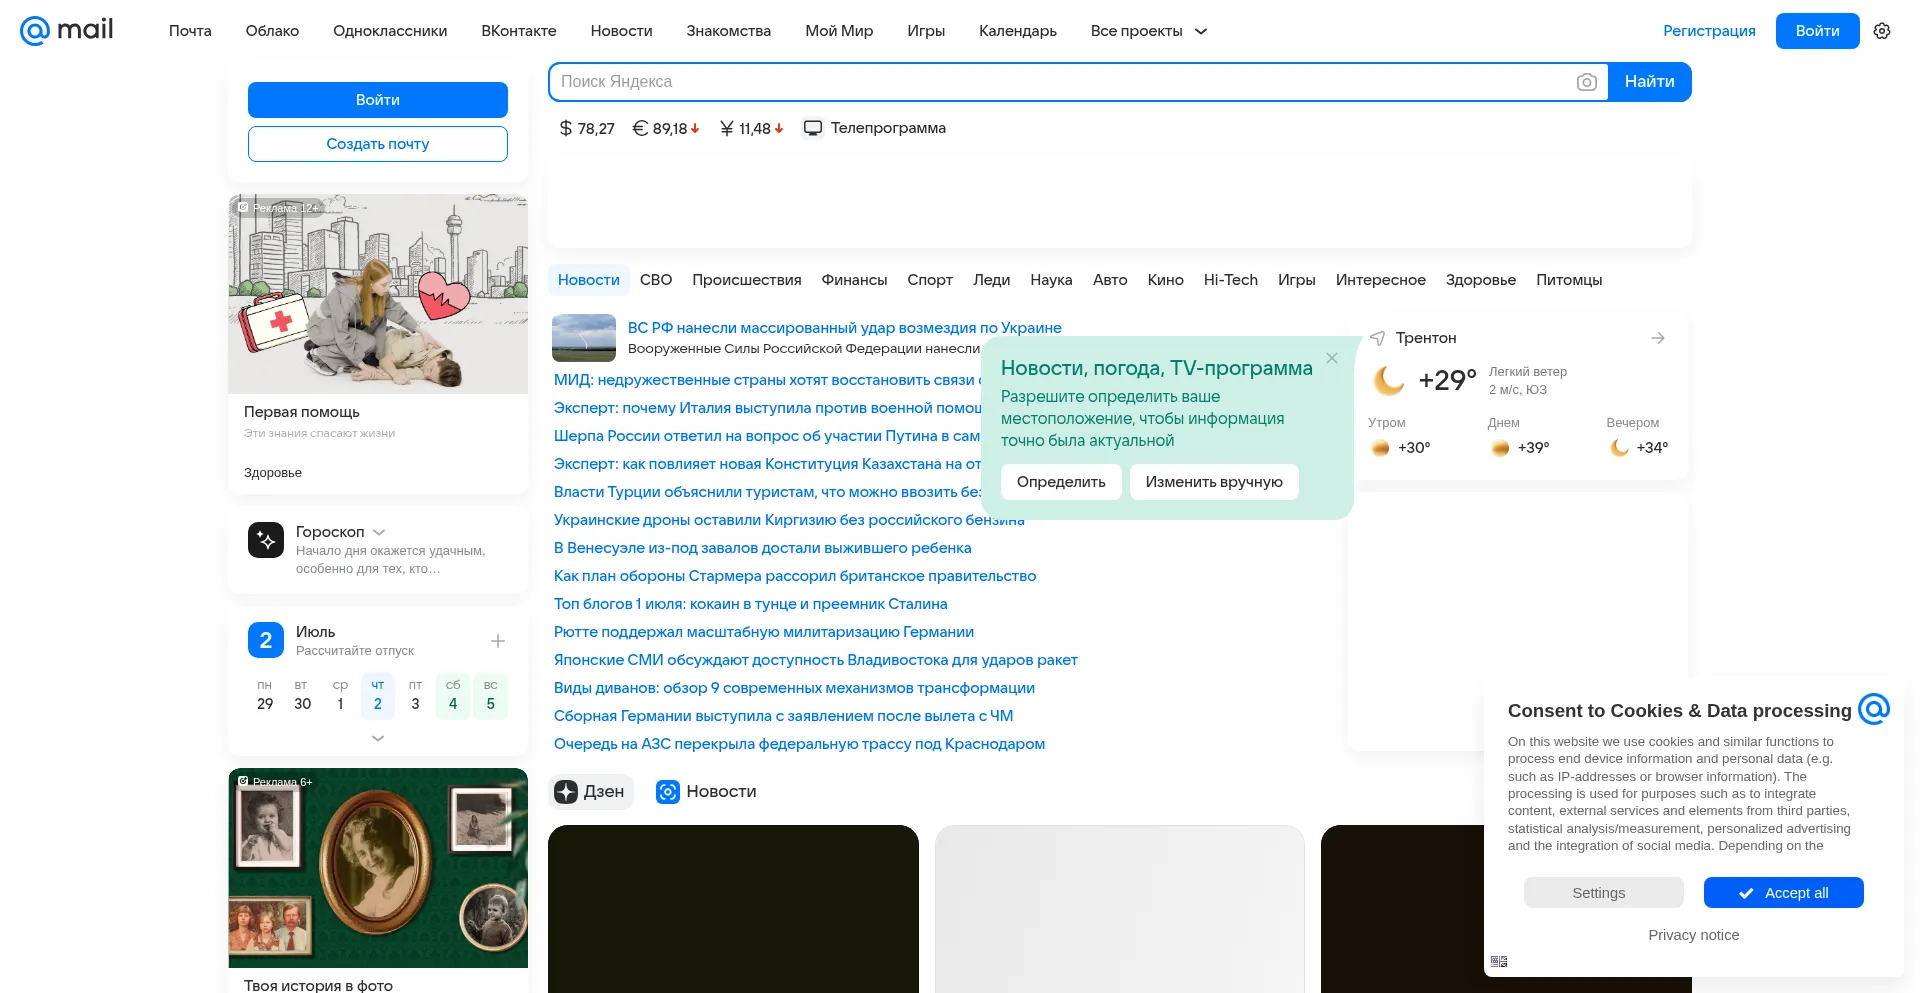Check the dollar exchange rate
Screen dimensions: 1920x993
click(587, 128)
